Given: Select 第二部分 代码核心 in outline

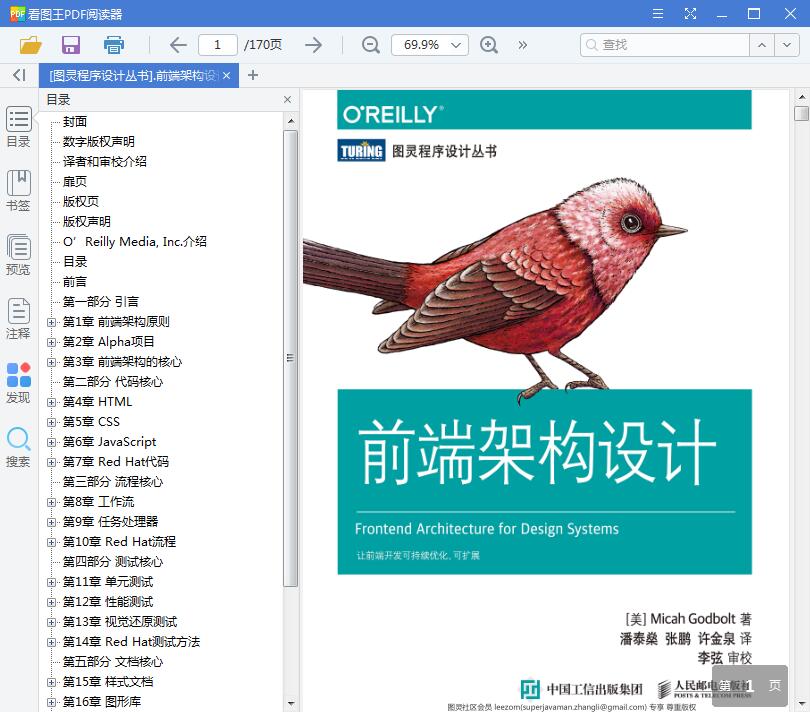Looking at the screenshot, I should pos(113,382).
